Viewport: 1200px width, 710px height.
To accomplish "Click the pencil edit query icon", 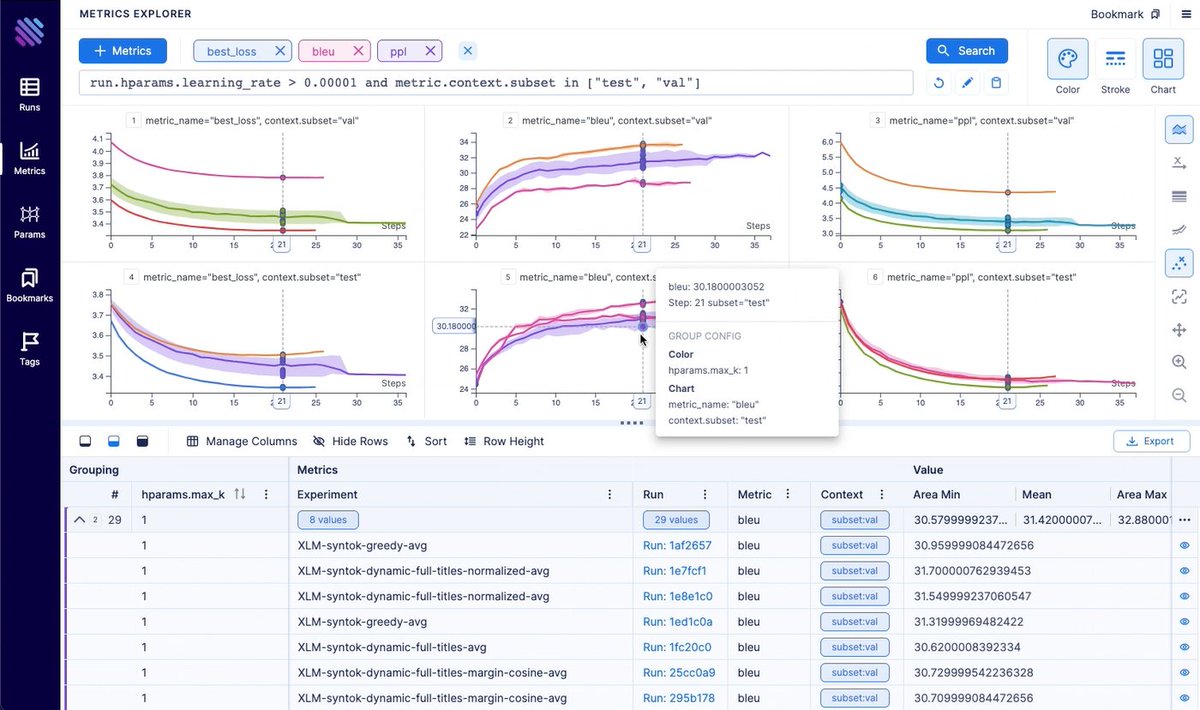I will click(x=967, y=82).
